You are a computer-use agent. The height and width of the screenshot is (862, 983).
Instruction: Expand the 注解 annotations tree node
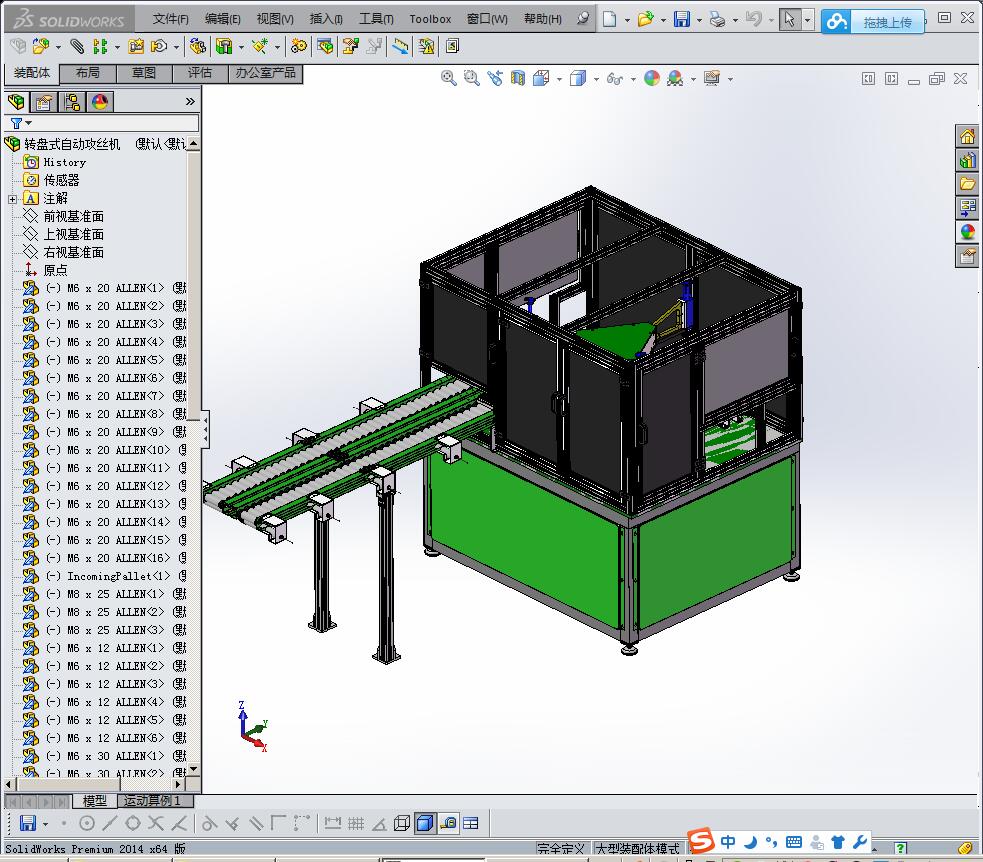(12, 199)
